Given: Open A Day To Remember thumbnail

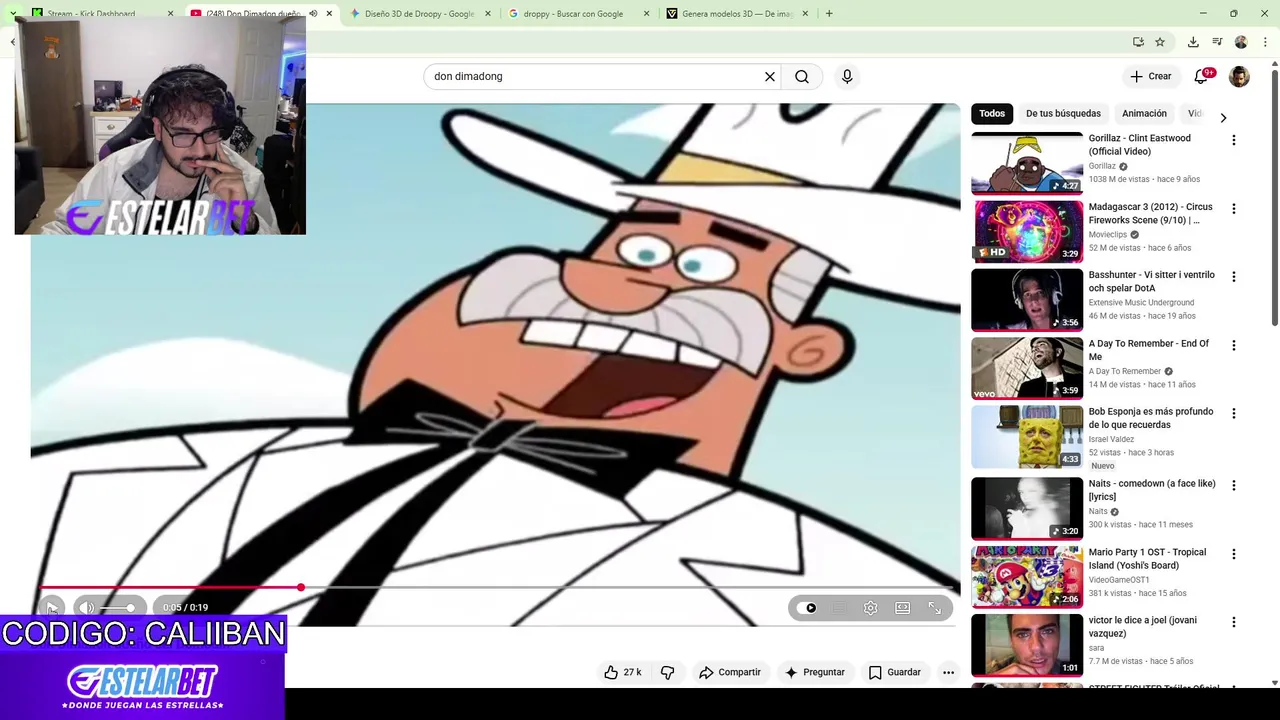Looking at the screenshot, I should (1027, 368).
